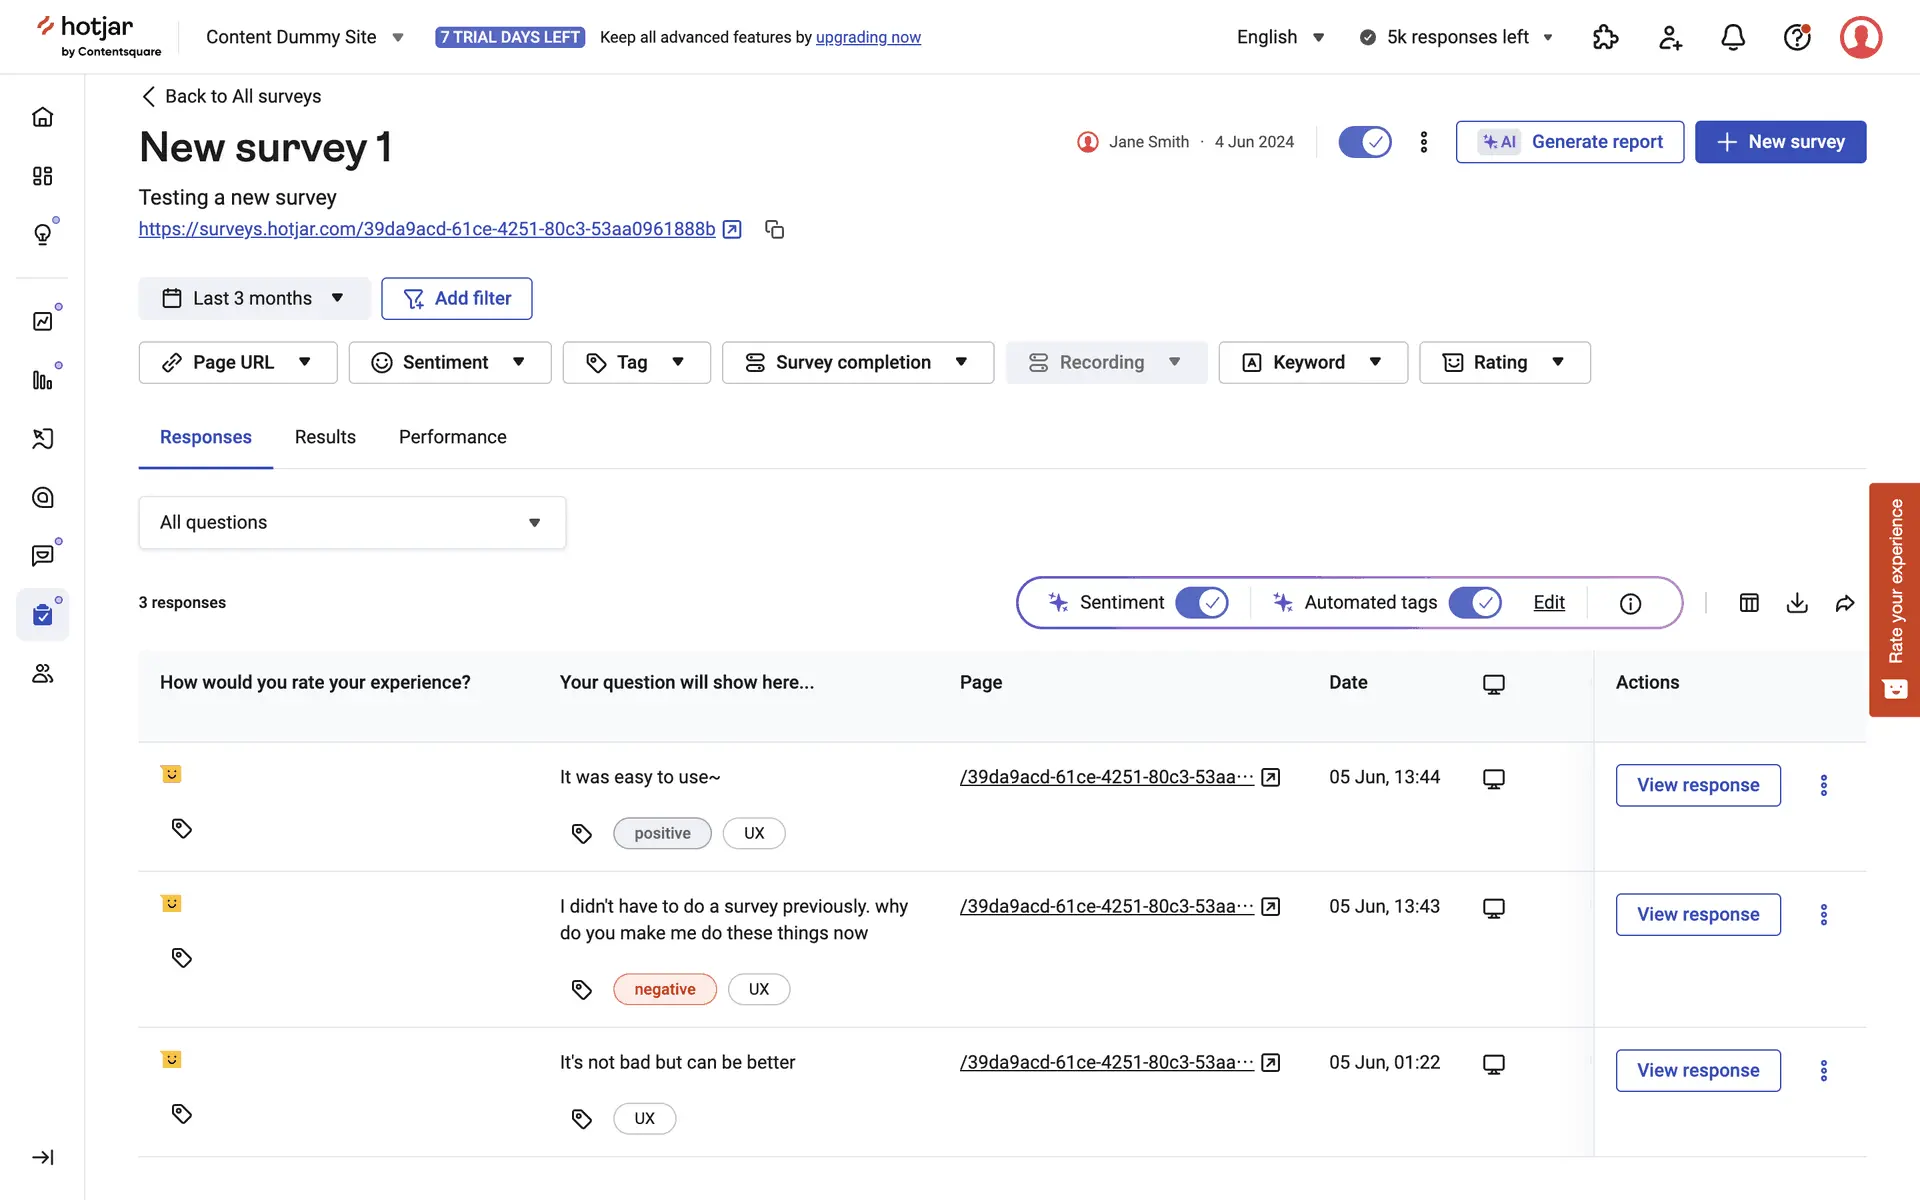Click the negative sentiment tag

tap(664, 989)
